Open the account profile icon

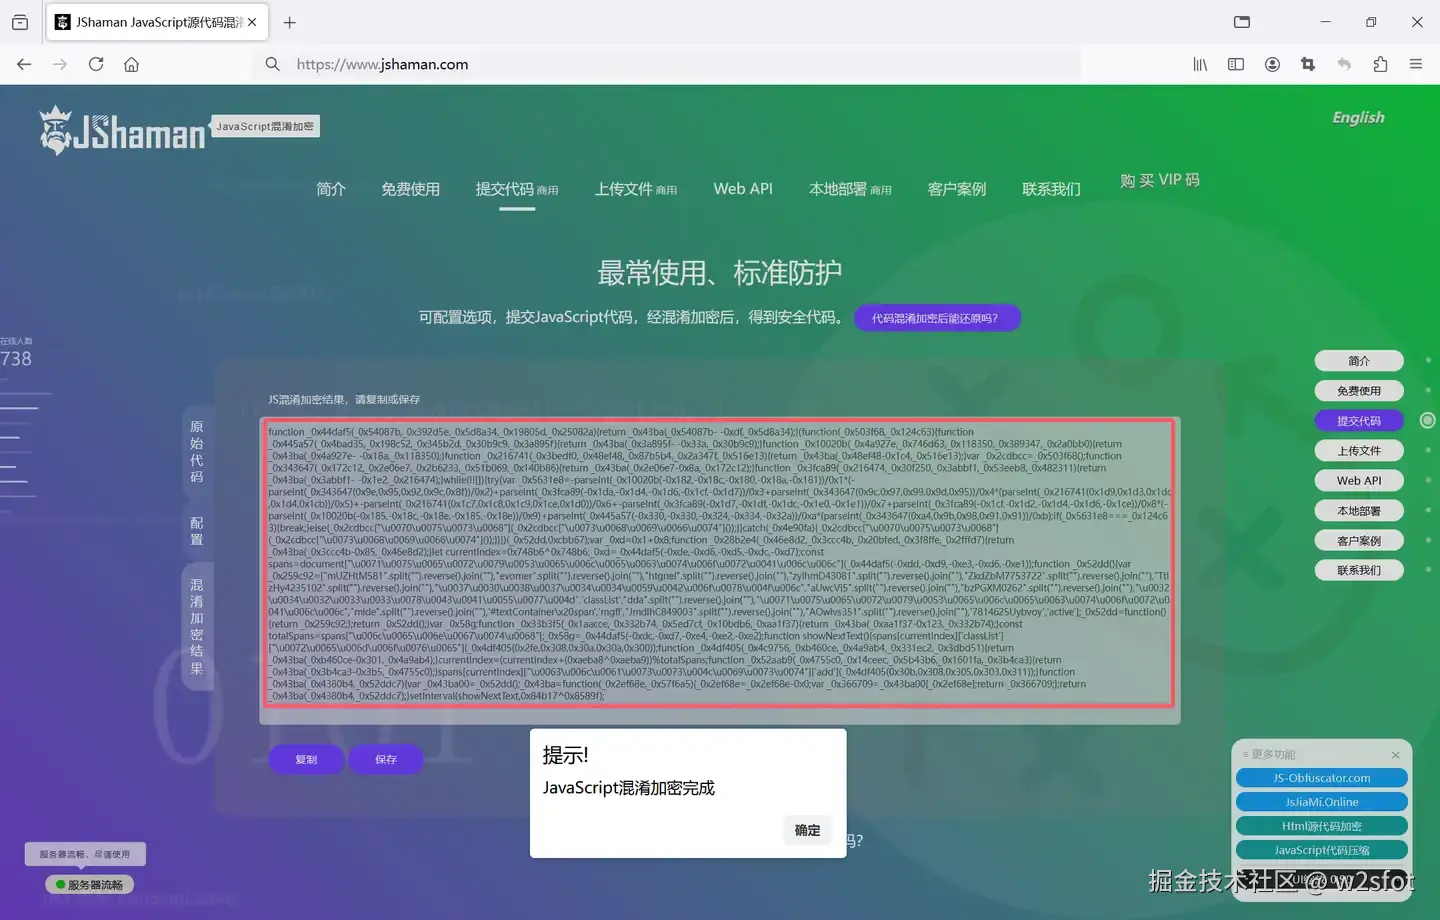pyautogui.click(x=1272, y=64)
